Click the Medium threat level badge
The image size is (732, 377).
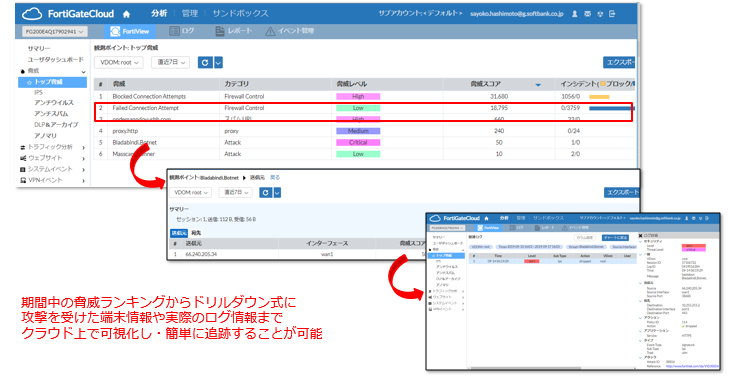pyautogui.click(x=358, y=131)
